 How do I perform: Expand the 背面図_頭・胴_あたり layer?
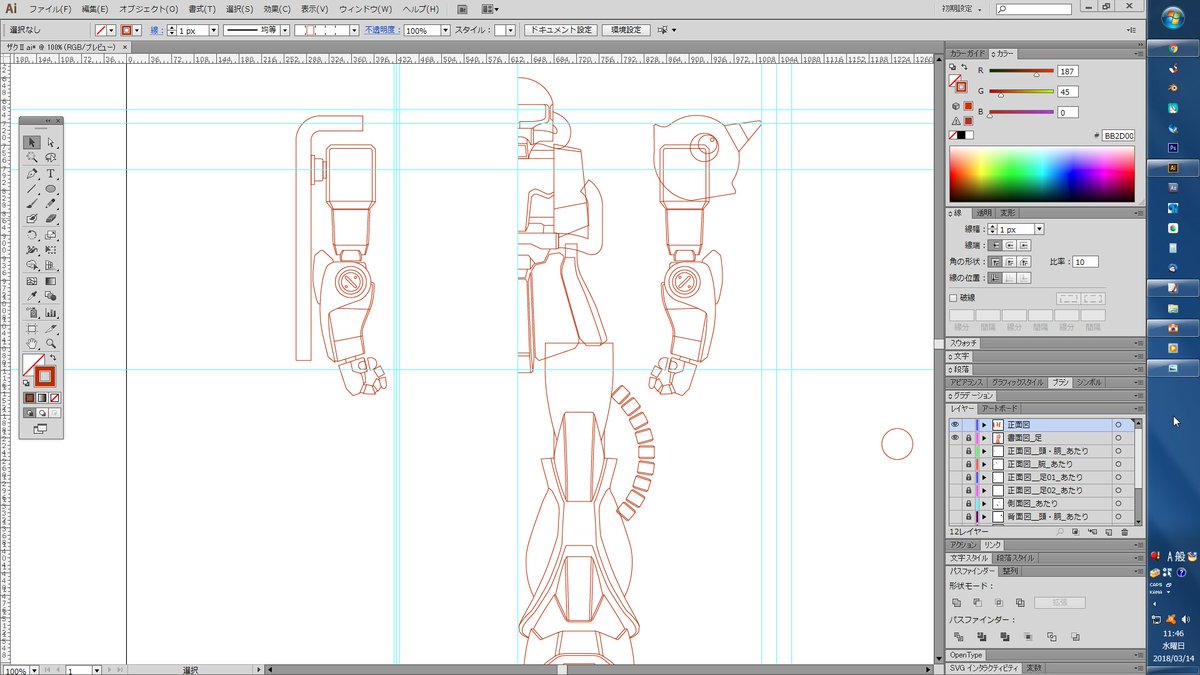pos(984,516)
